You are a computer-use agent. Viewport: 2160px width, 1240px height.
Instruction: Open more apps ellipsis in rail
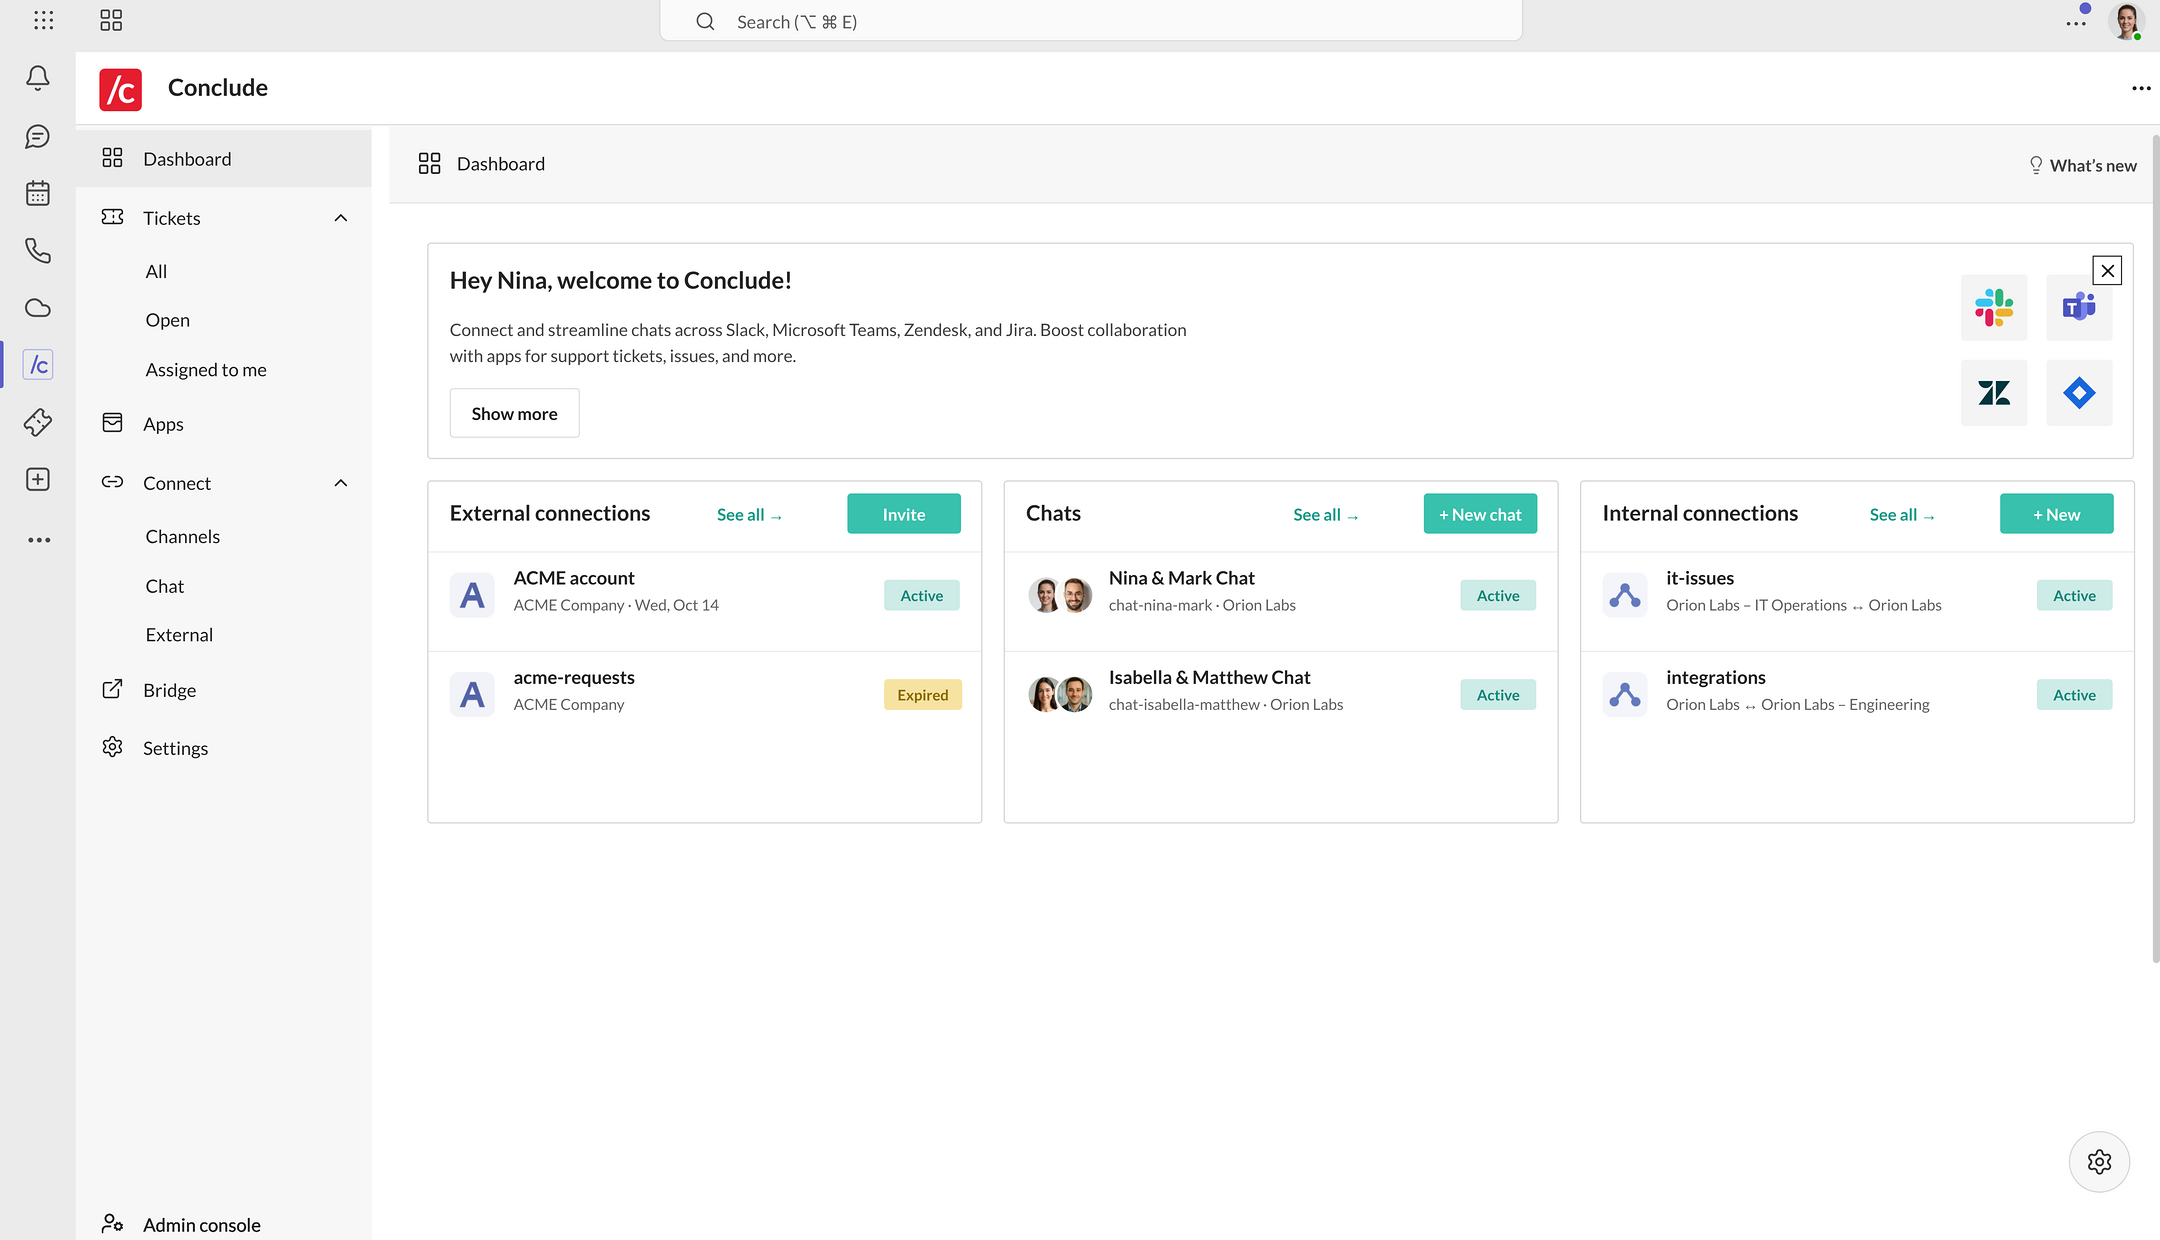[x=38, y=540]
